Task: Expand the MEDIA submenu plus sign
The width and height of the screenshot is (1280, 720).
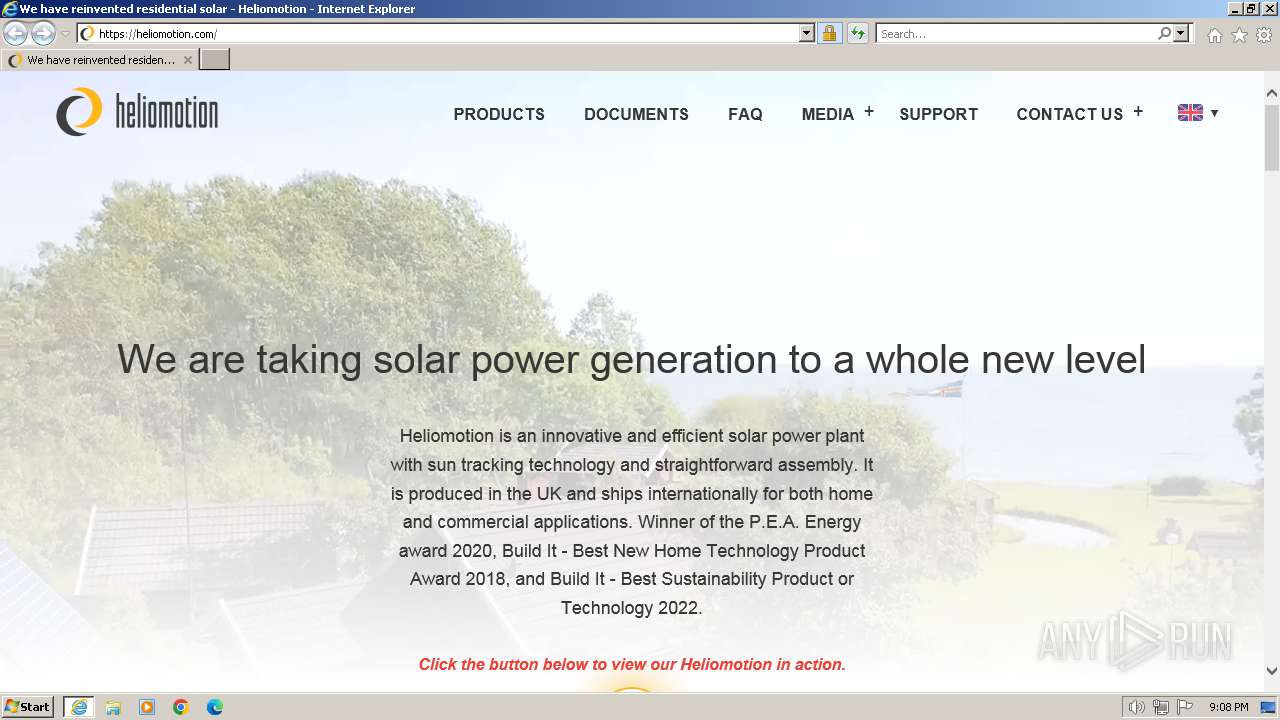Action: click(869, 112)
